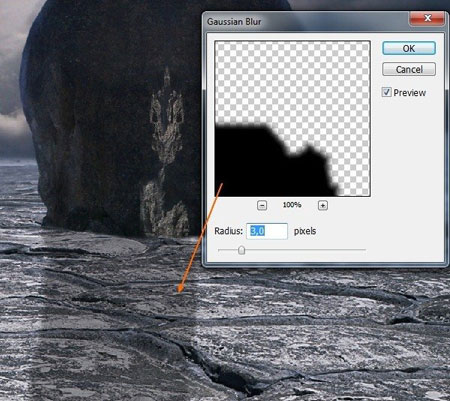Toggle the Preview checkbox
The width and height of the screenshot is (450, 401).
(386, 92)
